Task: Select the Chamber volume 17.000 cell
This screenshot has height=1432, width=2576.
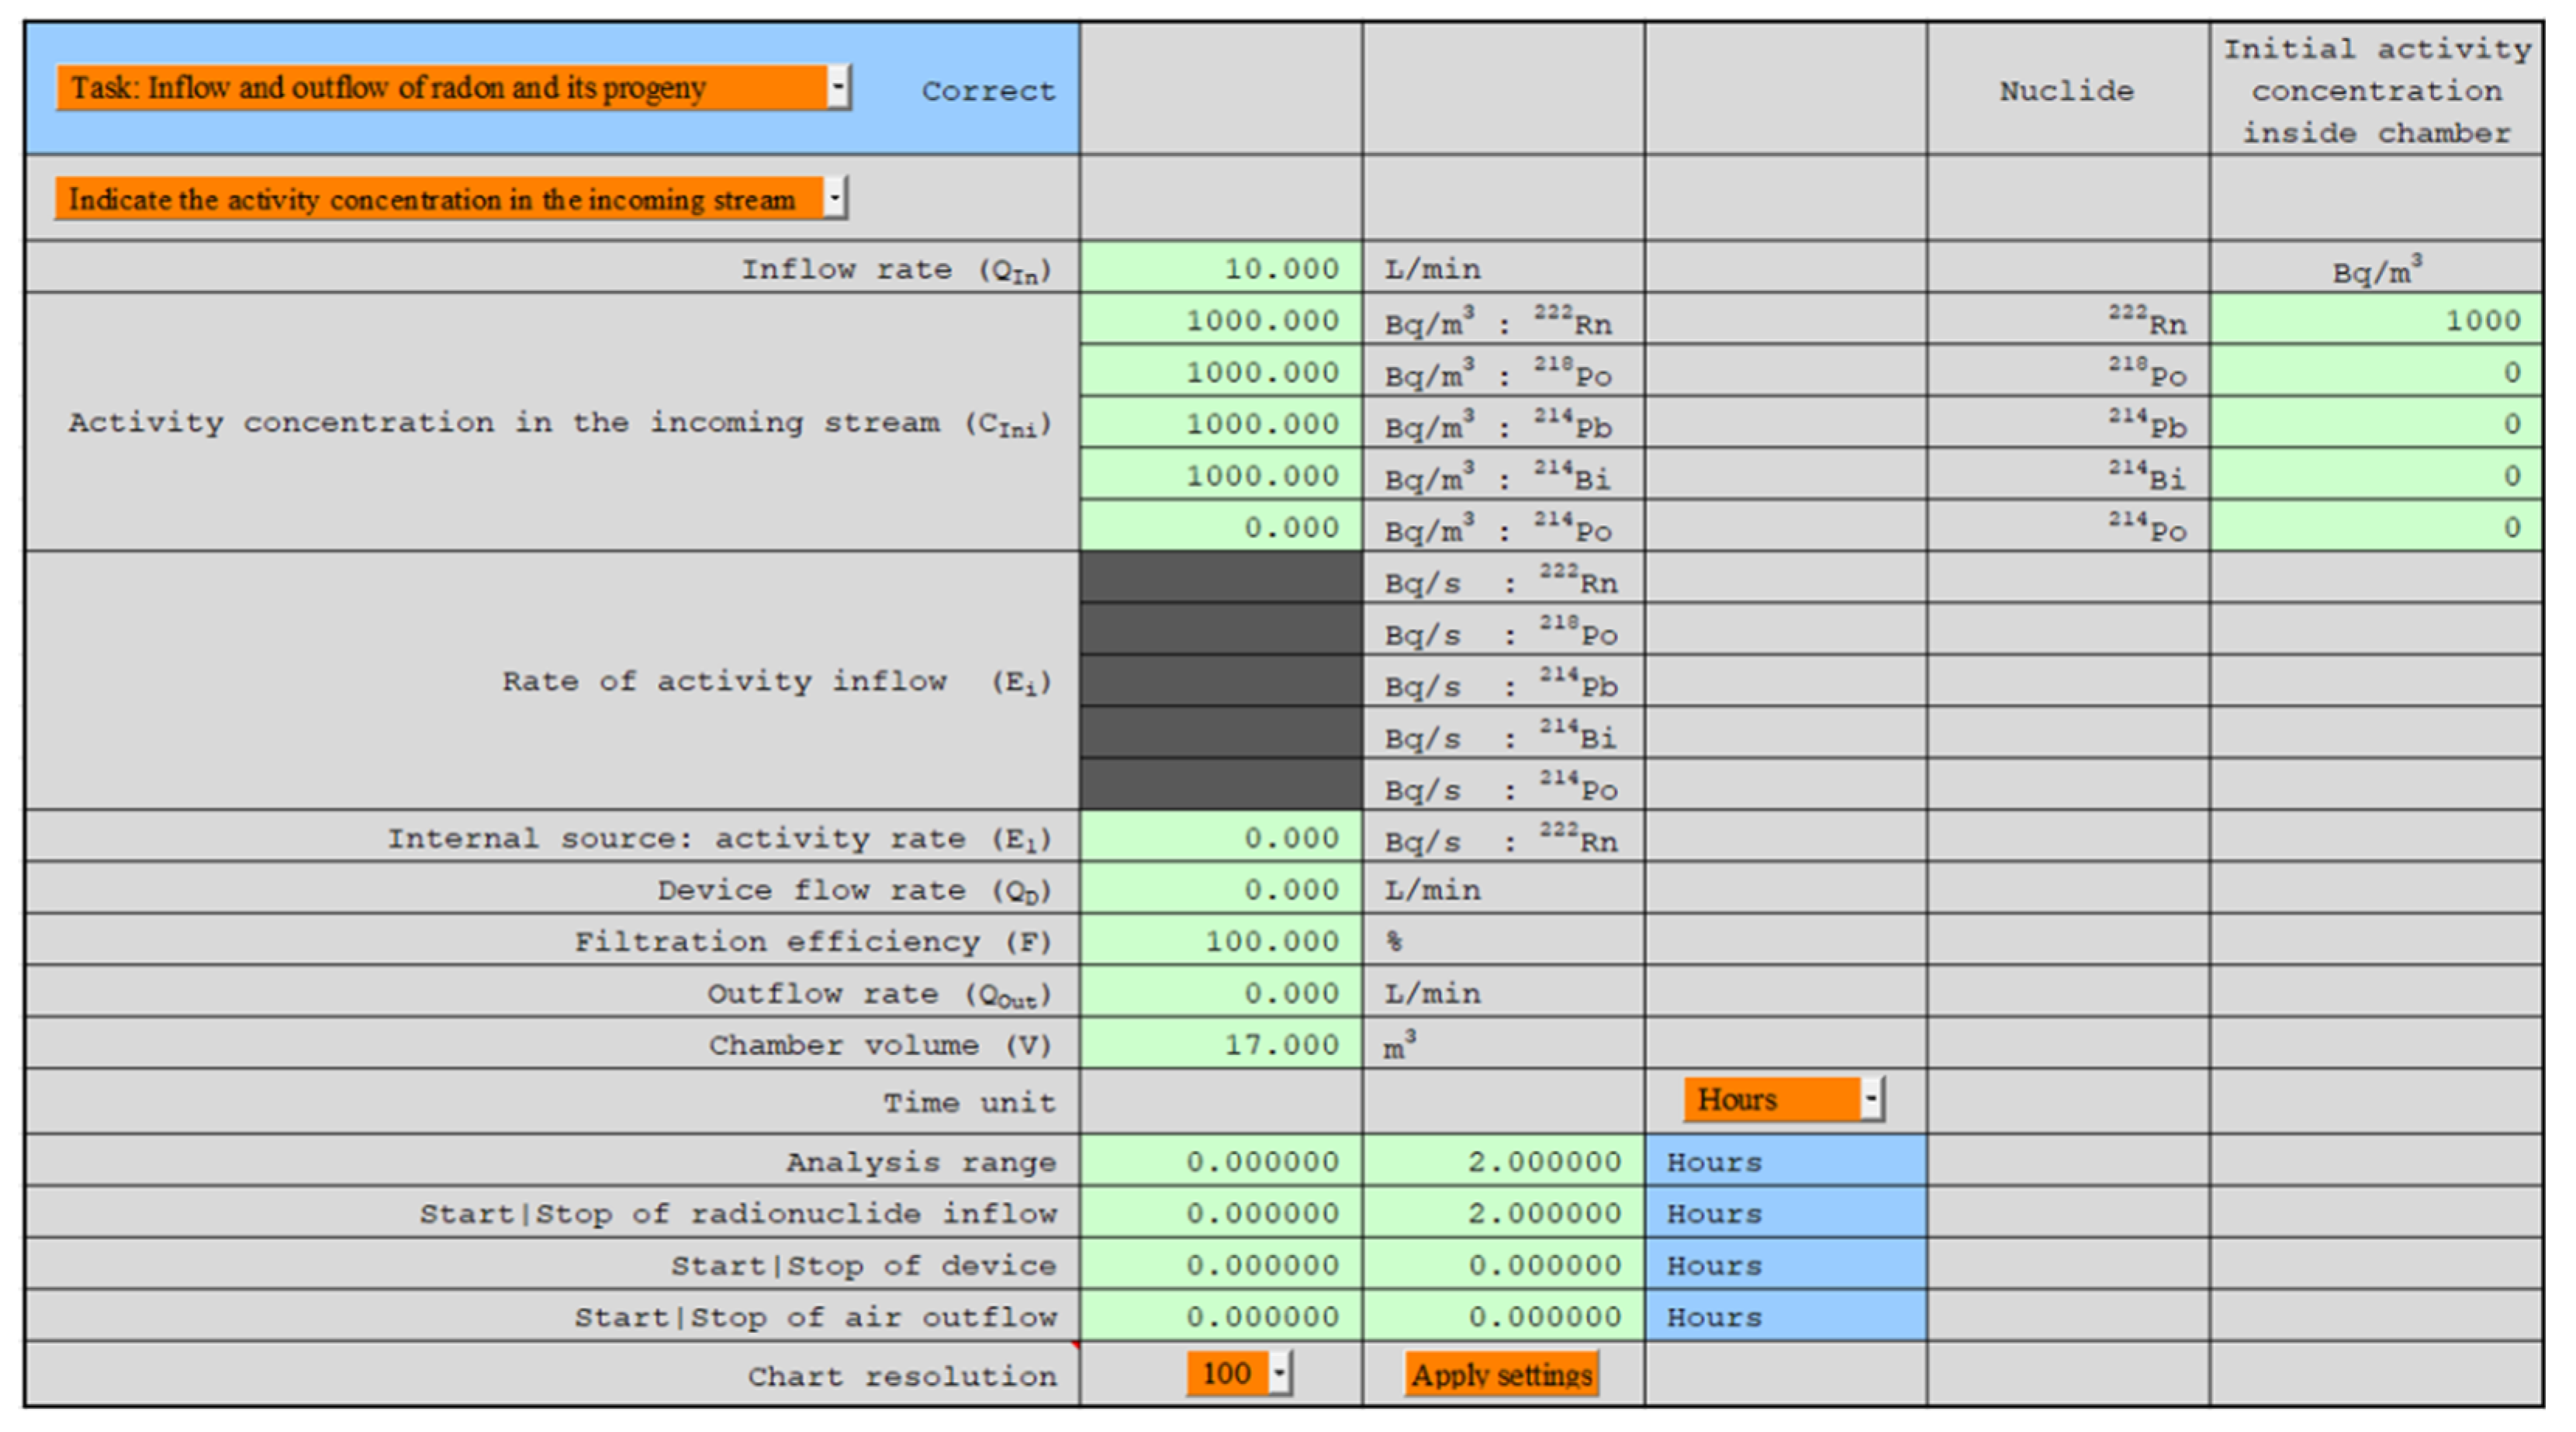Action: click(x=1220, y=1044)
